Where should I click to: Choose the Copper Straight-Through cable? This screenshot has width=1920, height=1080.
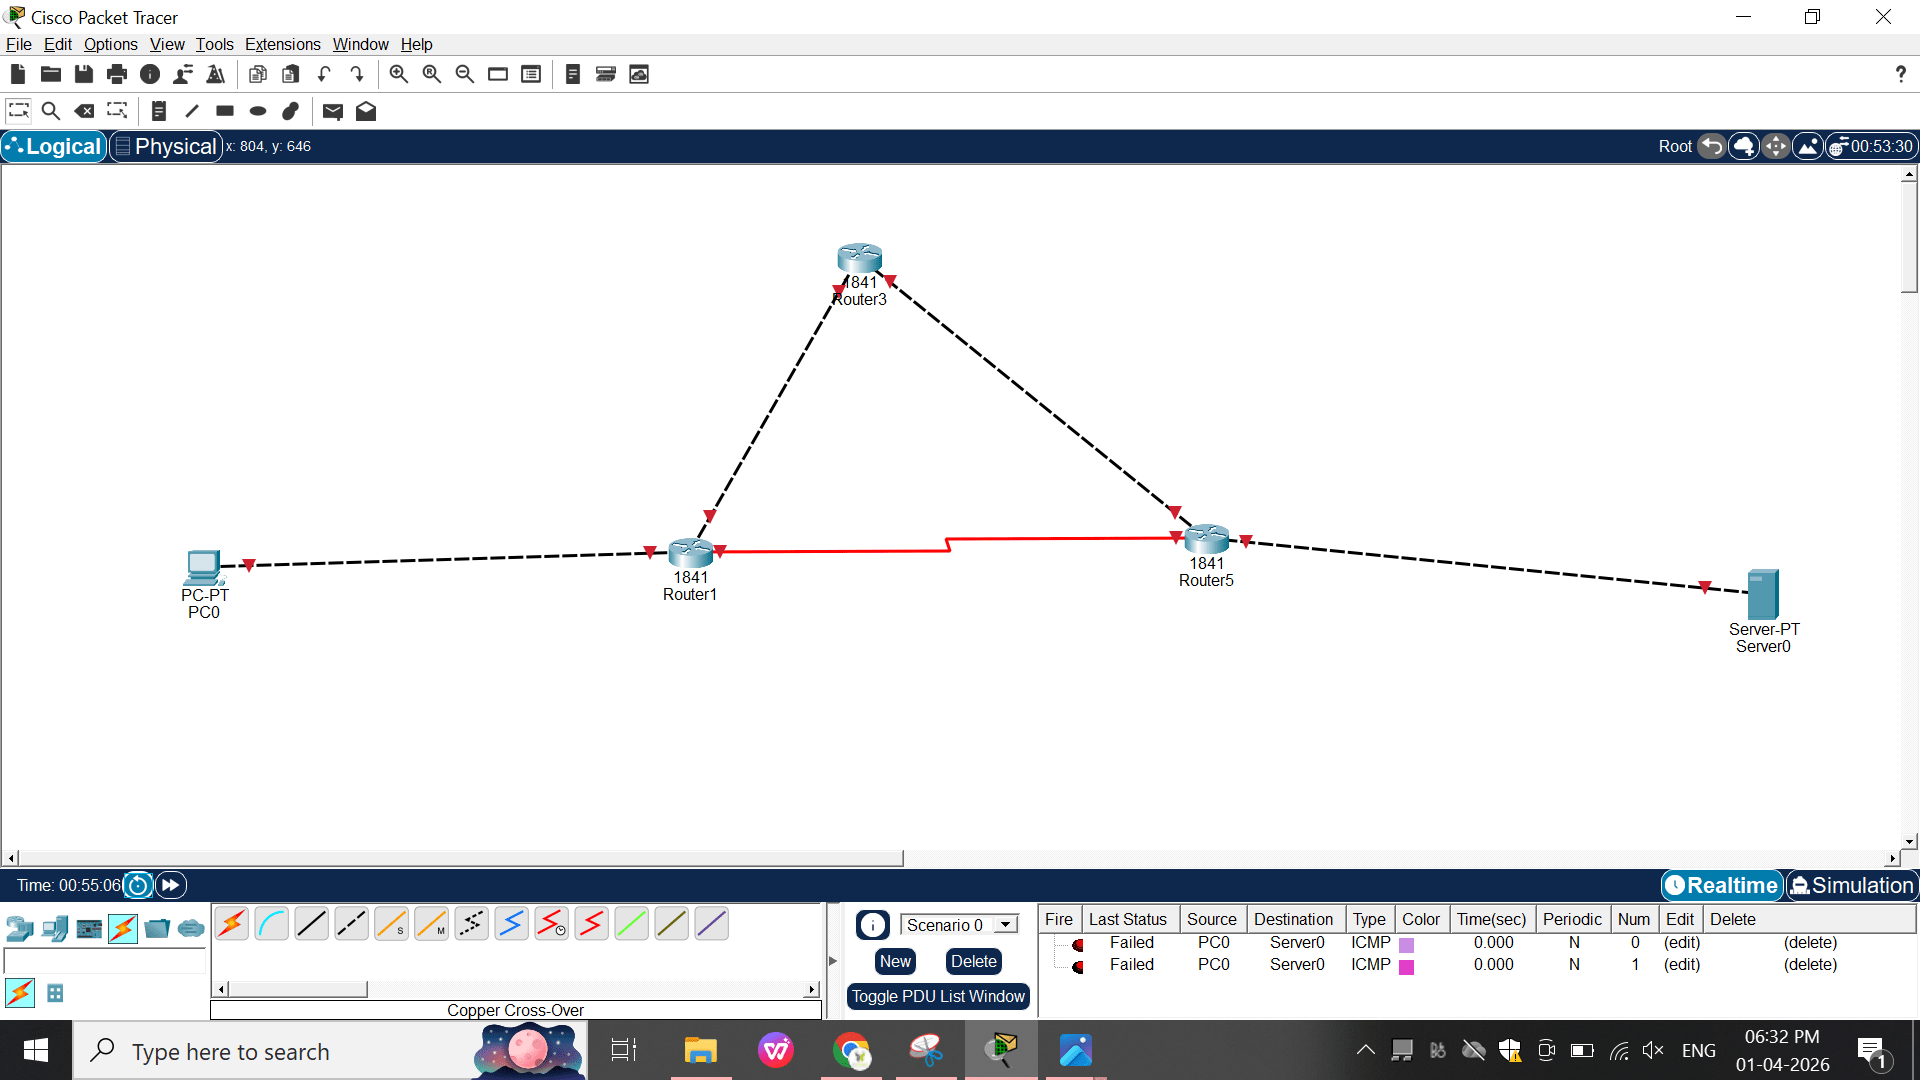[x=312, y=924]
